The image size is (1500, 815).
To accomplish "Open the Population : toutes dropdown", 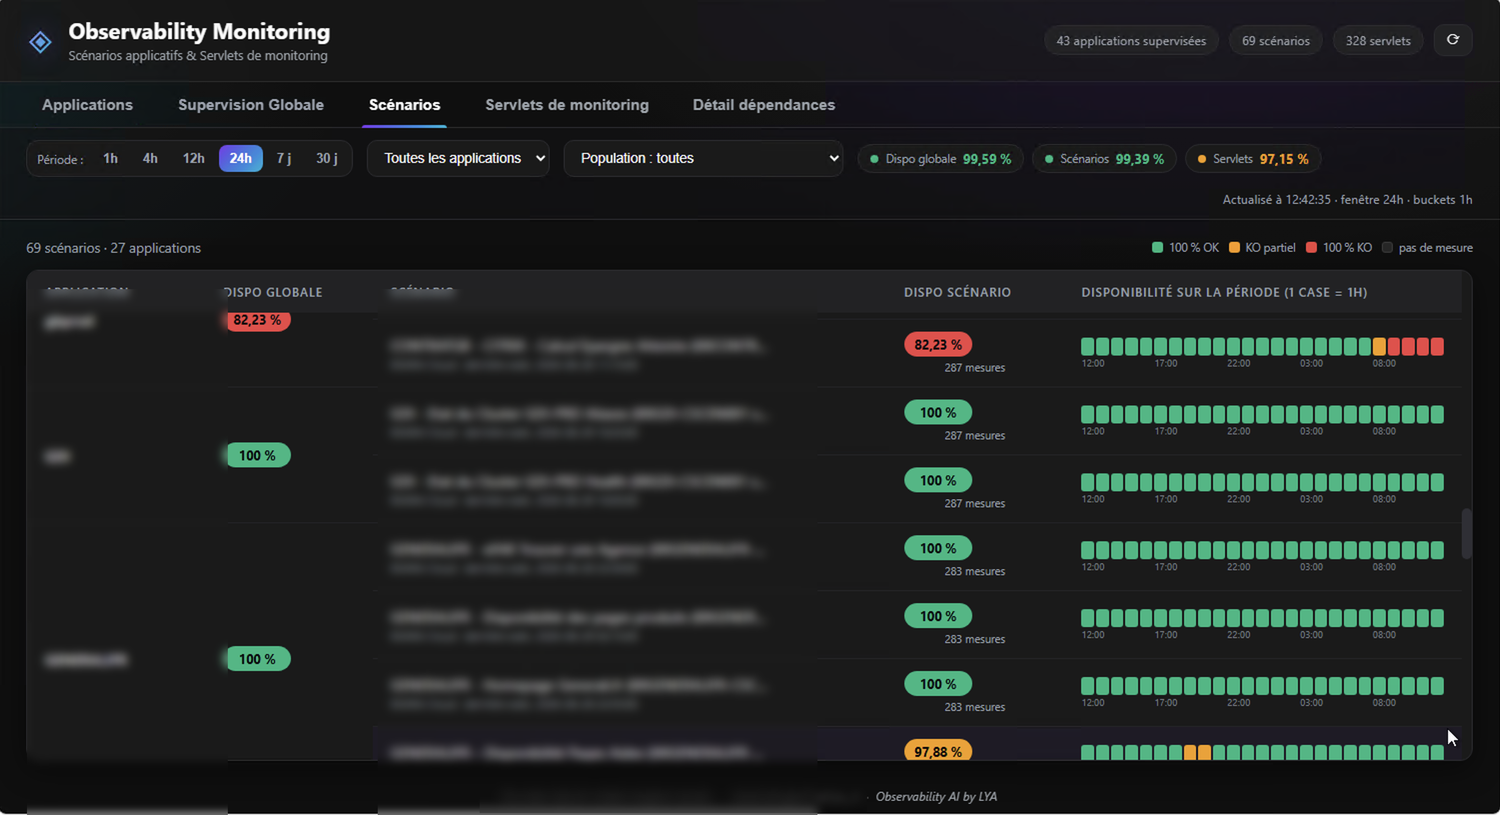I will coord(703,158).
